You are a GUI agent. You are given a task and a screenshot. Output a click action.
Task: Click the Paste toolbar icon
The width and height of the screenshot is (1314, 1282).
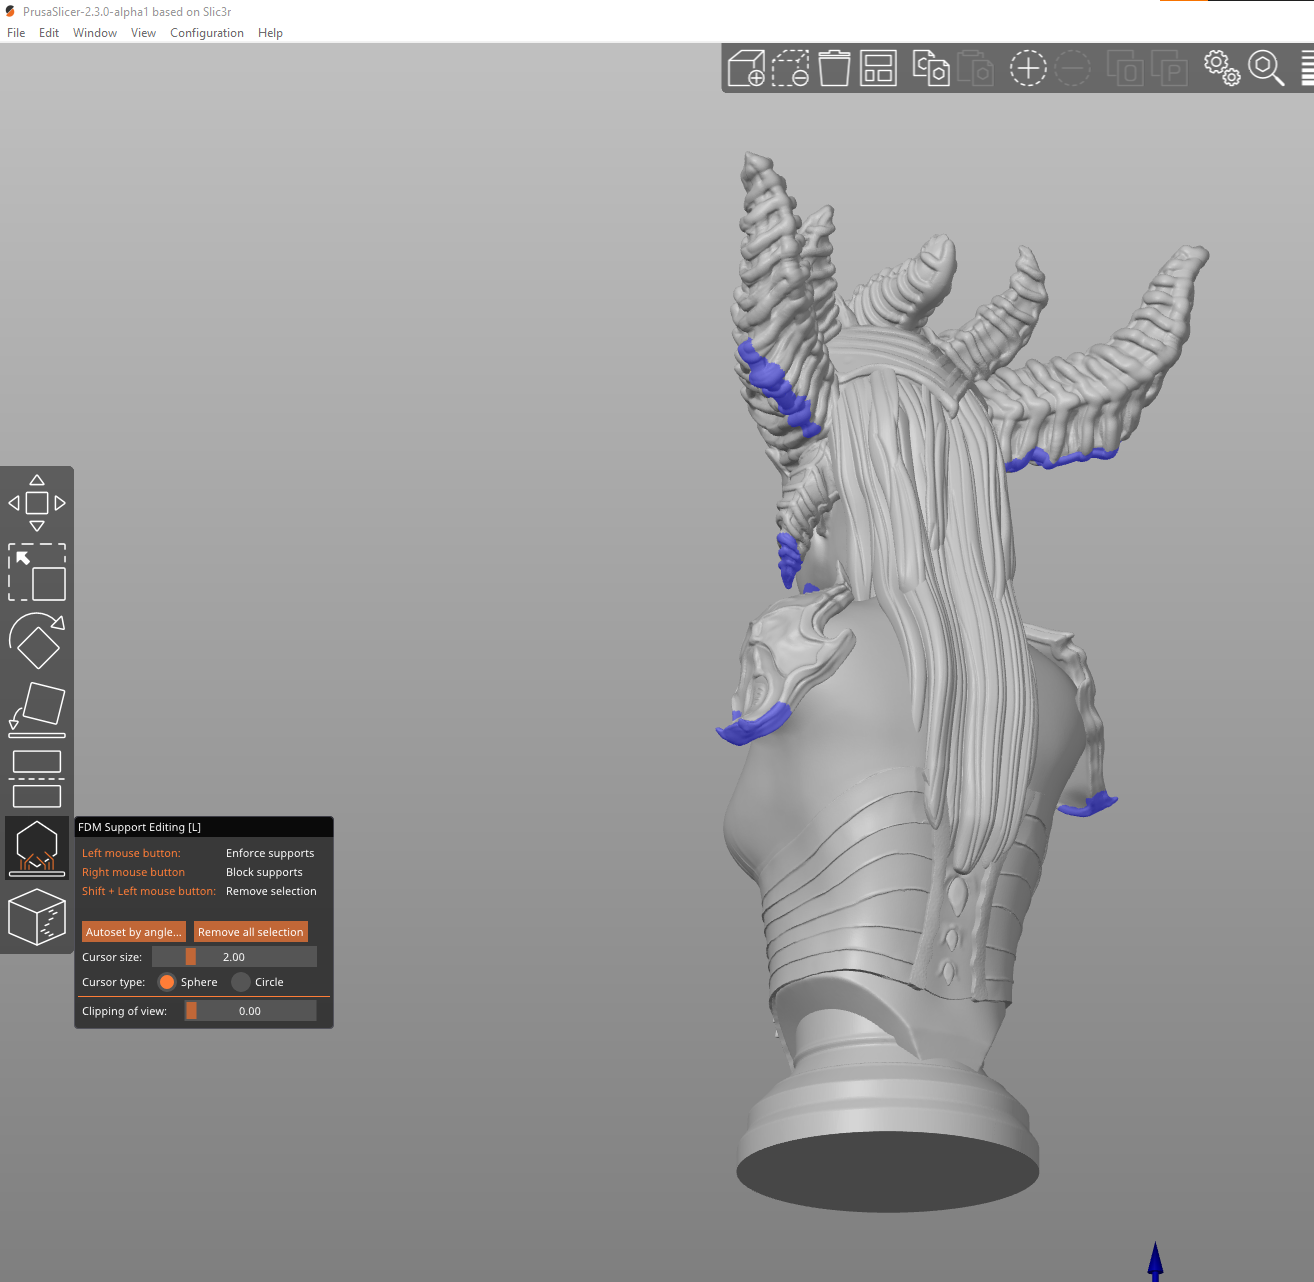coord(975,68)
